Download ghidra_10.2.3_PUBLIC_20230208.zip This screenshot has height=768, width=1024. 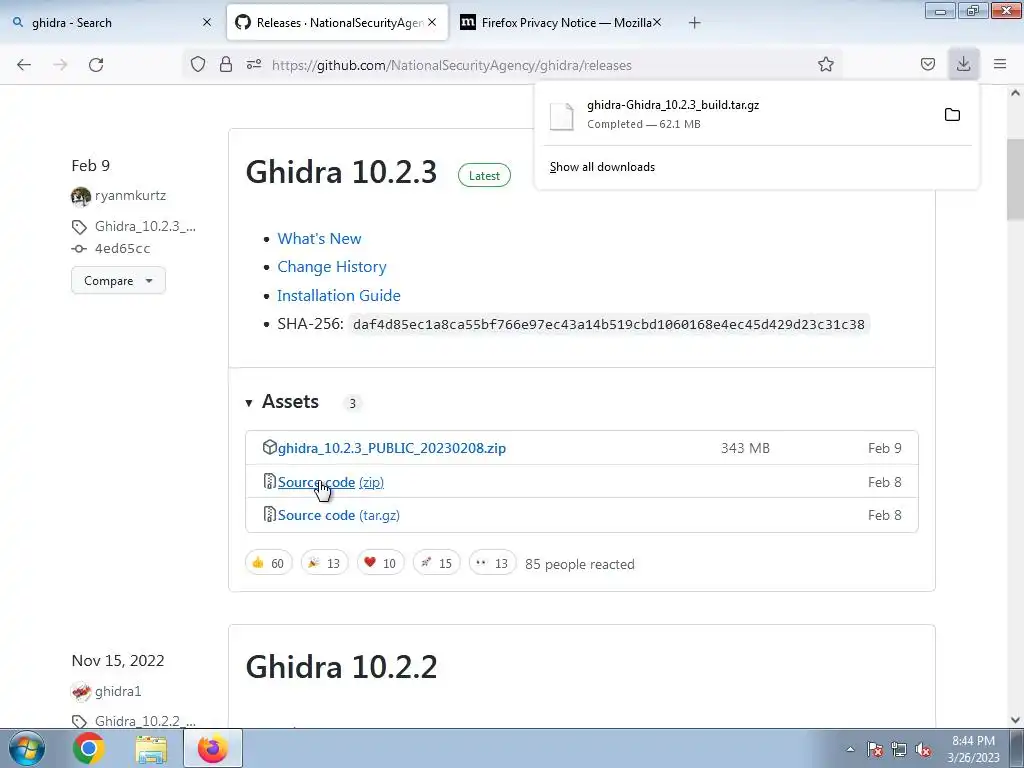coord(392,448)
